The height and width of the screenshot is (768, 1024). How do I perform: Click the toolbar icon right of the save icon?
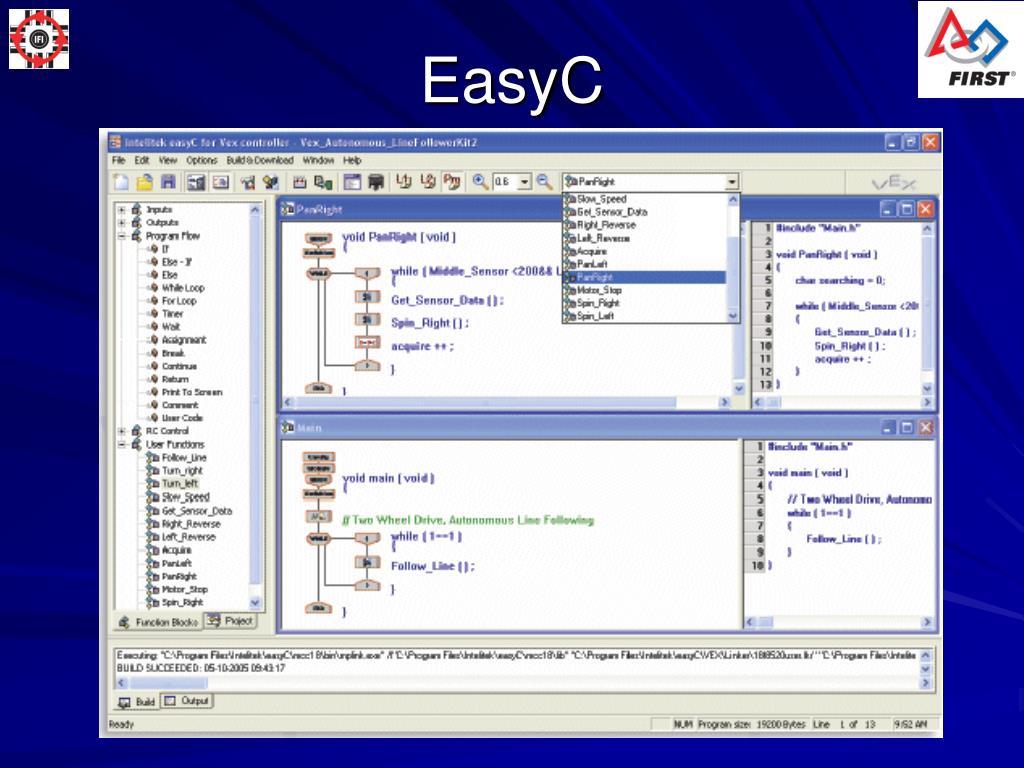pyautogui.click(x=196, y=182)
